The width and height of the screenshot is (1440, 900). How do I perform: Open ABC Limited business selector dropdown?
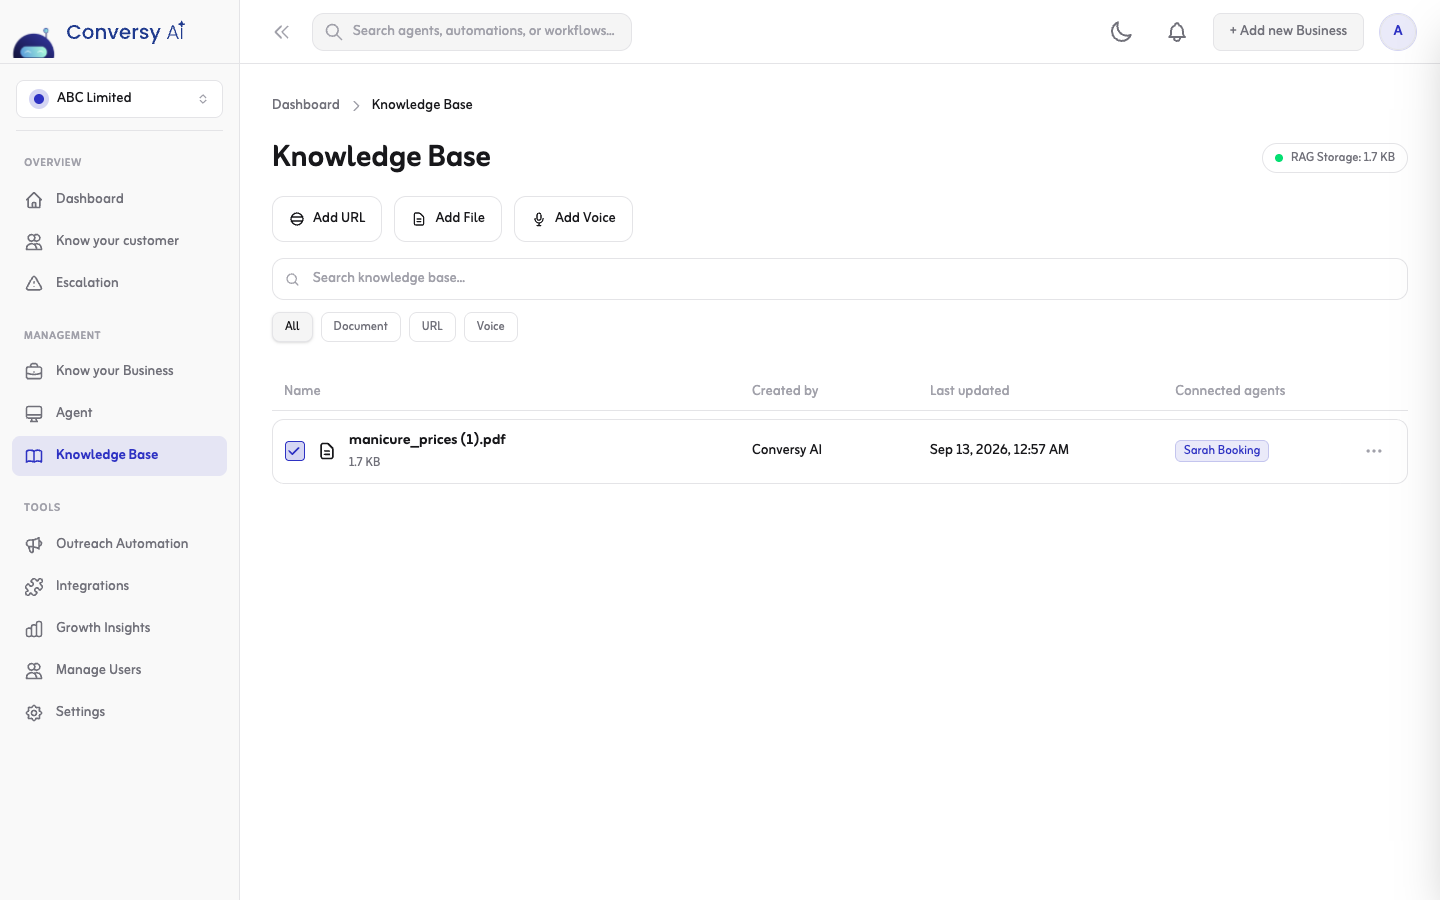click(x=119, y=98)
